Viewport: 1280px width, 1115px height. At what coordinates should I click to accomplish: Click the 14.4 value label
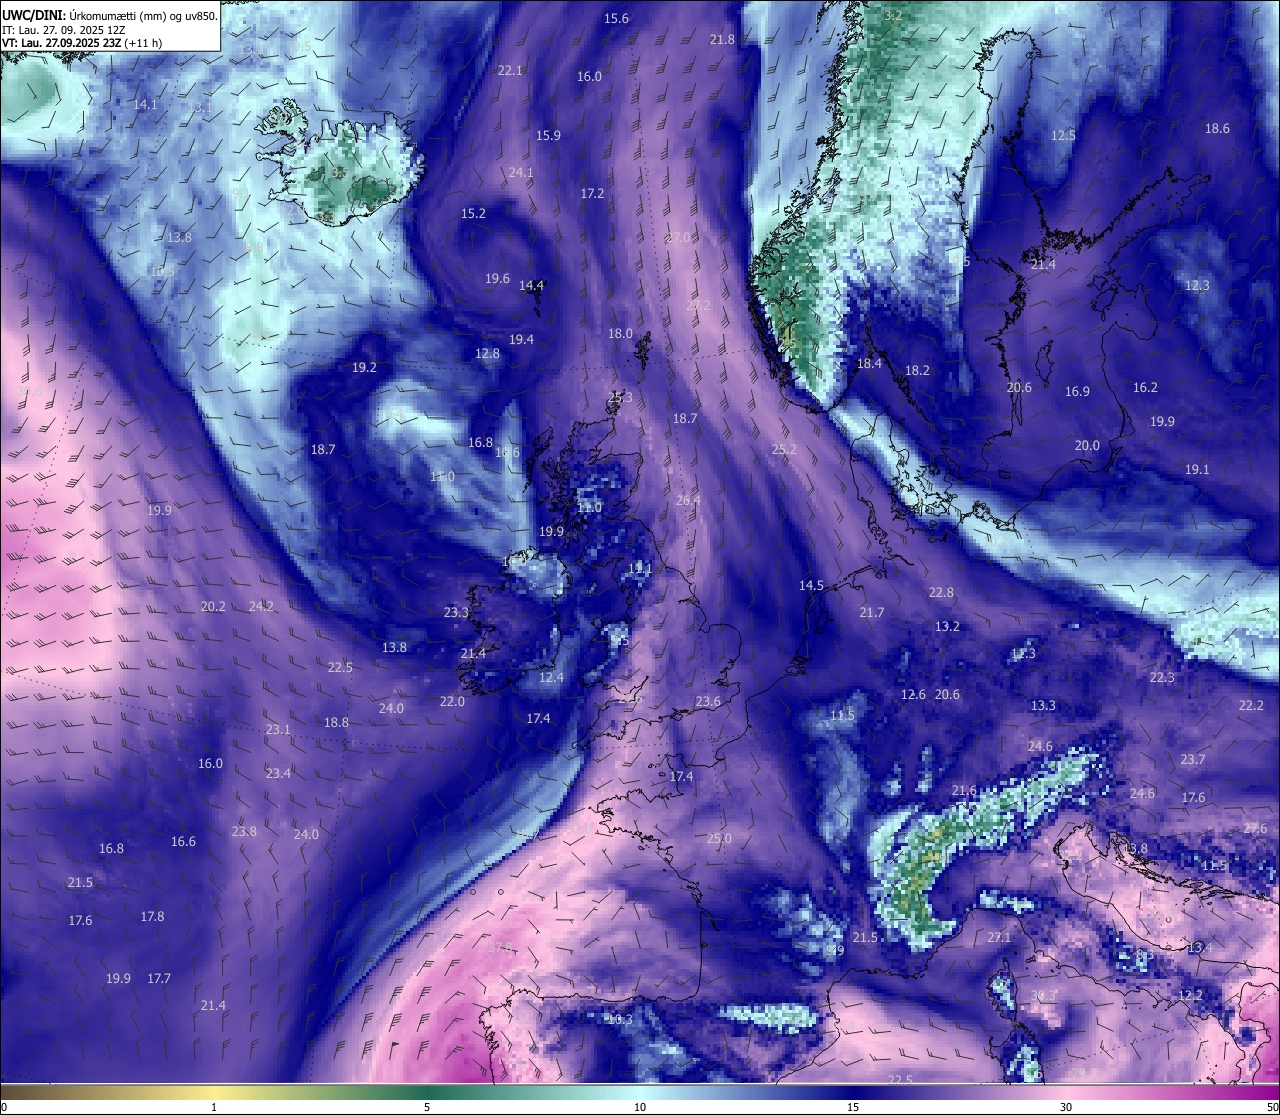pyautogui.click(x=531, y=285)
